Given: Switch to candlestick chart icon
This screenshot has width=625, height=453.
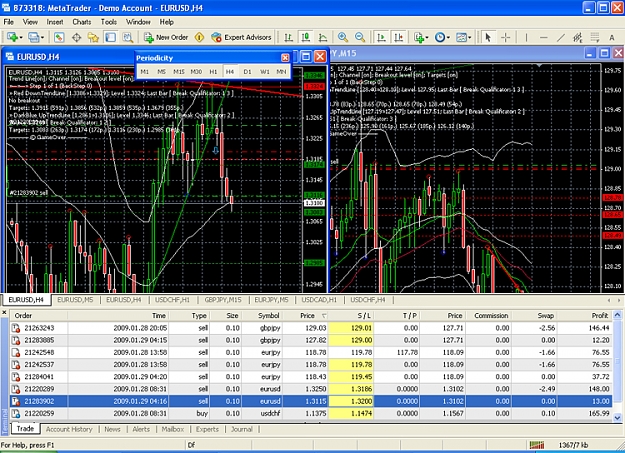Looking at the screenshot, I should 306,37.
